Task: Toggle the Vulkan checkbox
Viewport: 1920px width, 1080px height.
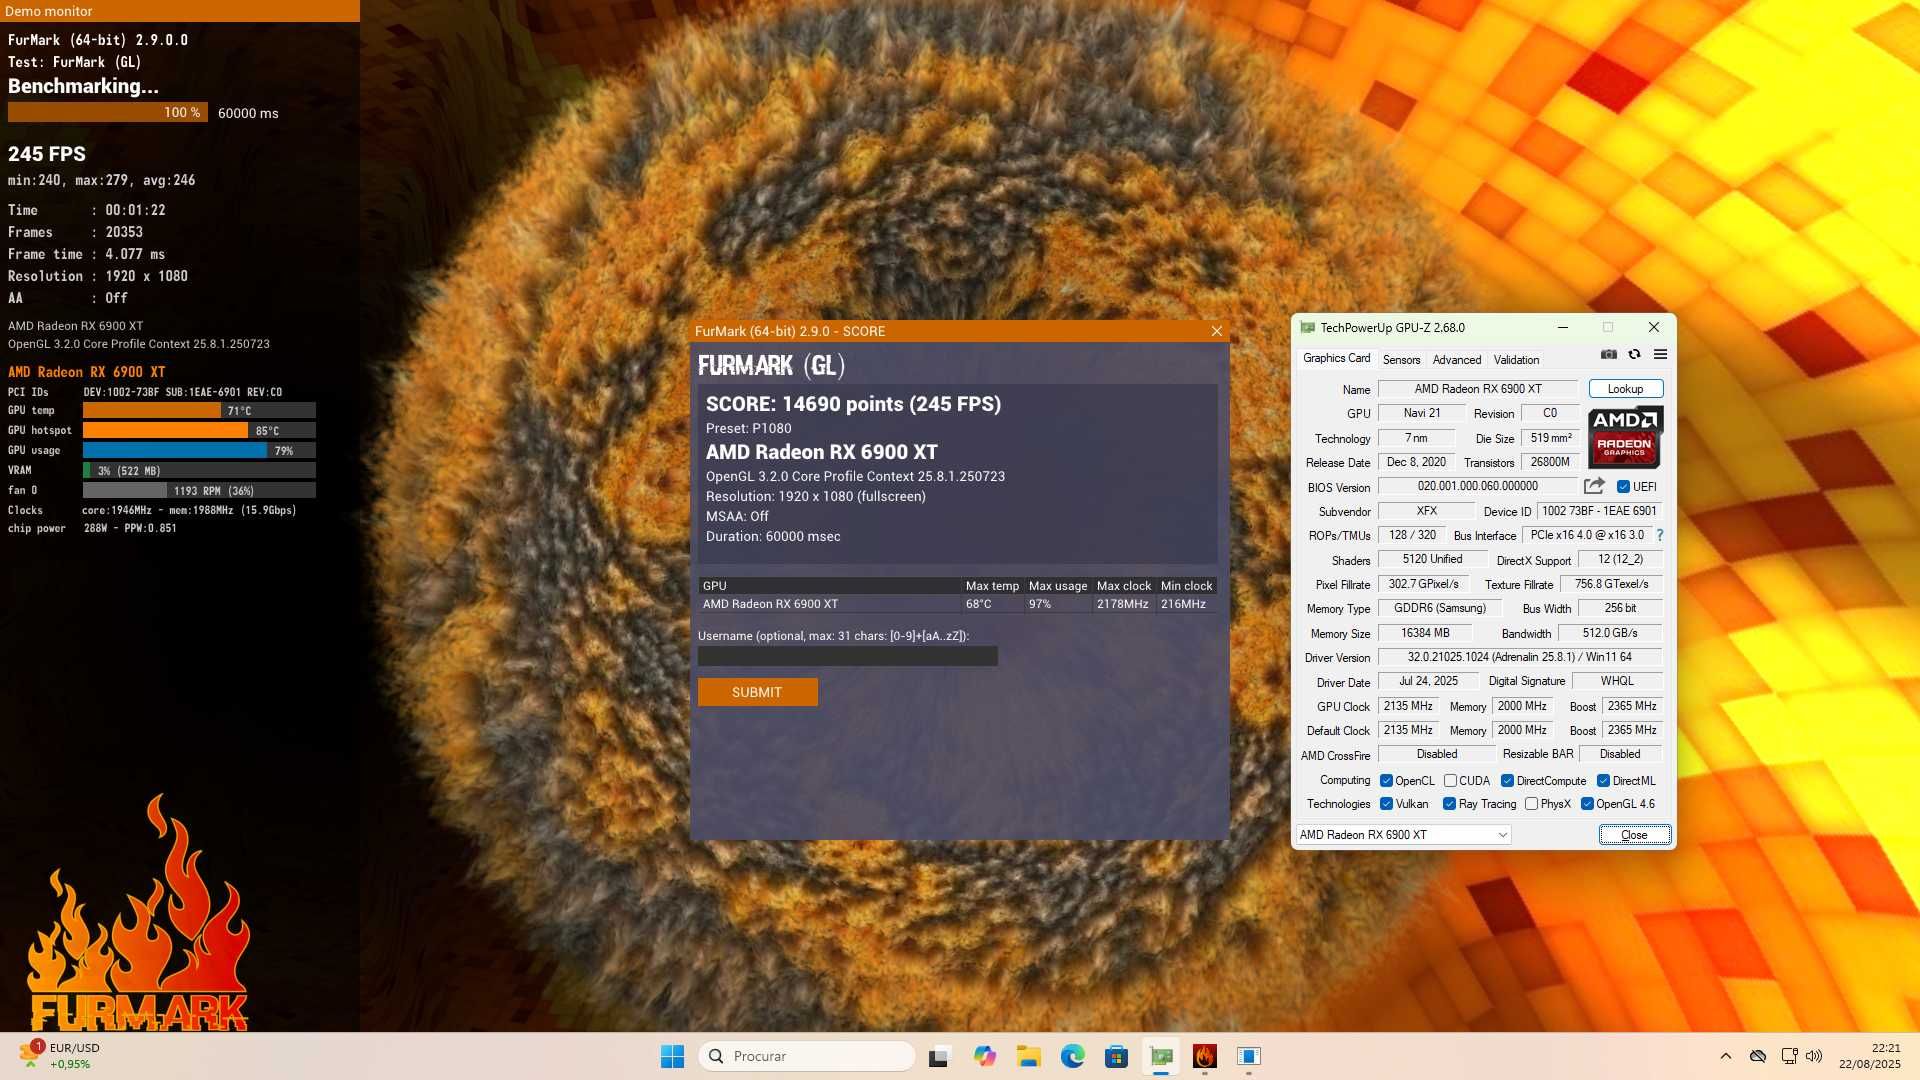Action: point(1386,804)
